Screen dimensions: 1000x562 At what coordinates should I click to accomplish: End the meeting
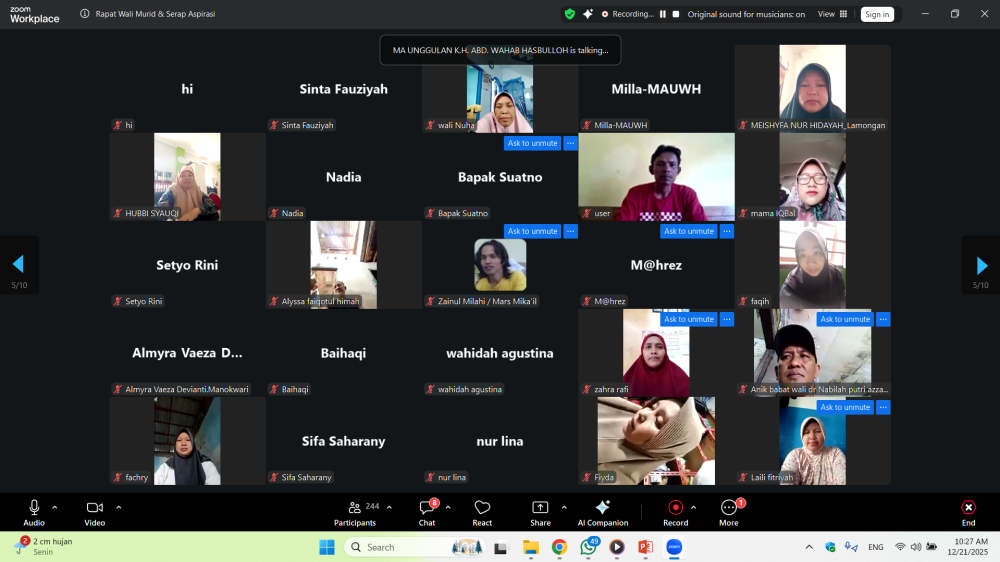pos(968,513)
